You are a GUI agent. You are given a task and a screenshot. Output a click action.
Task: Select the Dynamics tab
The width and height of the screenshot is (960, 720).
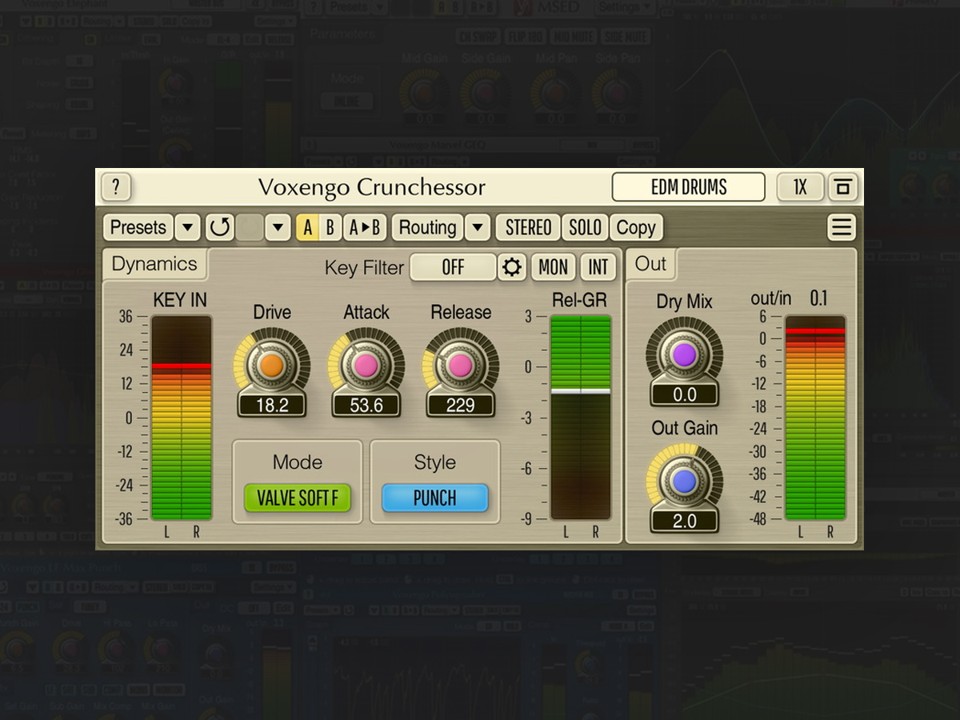pos(154,264)
